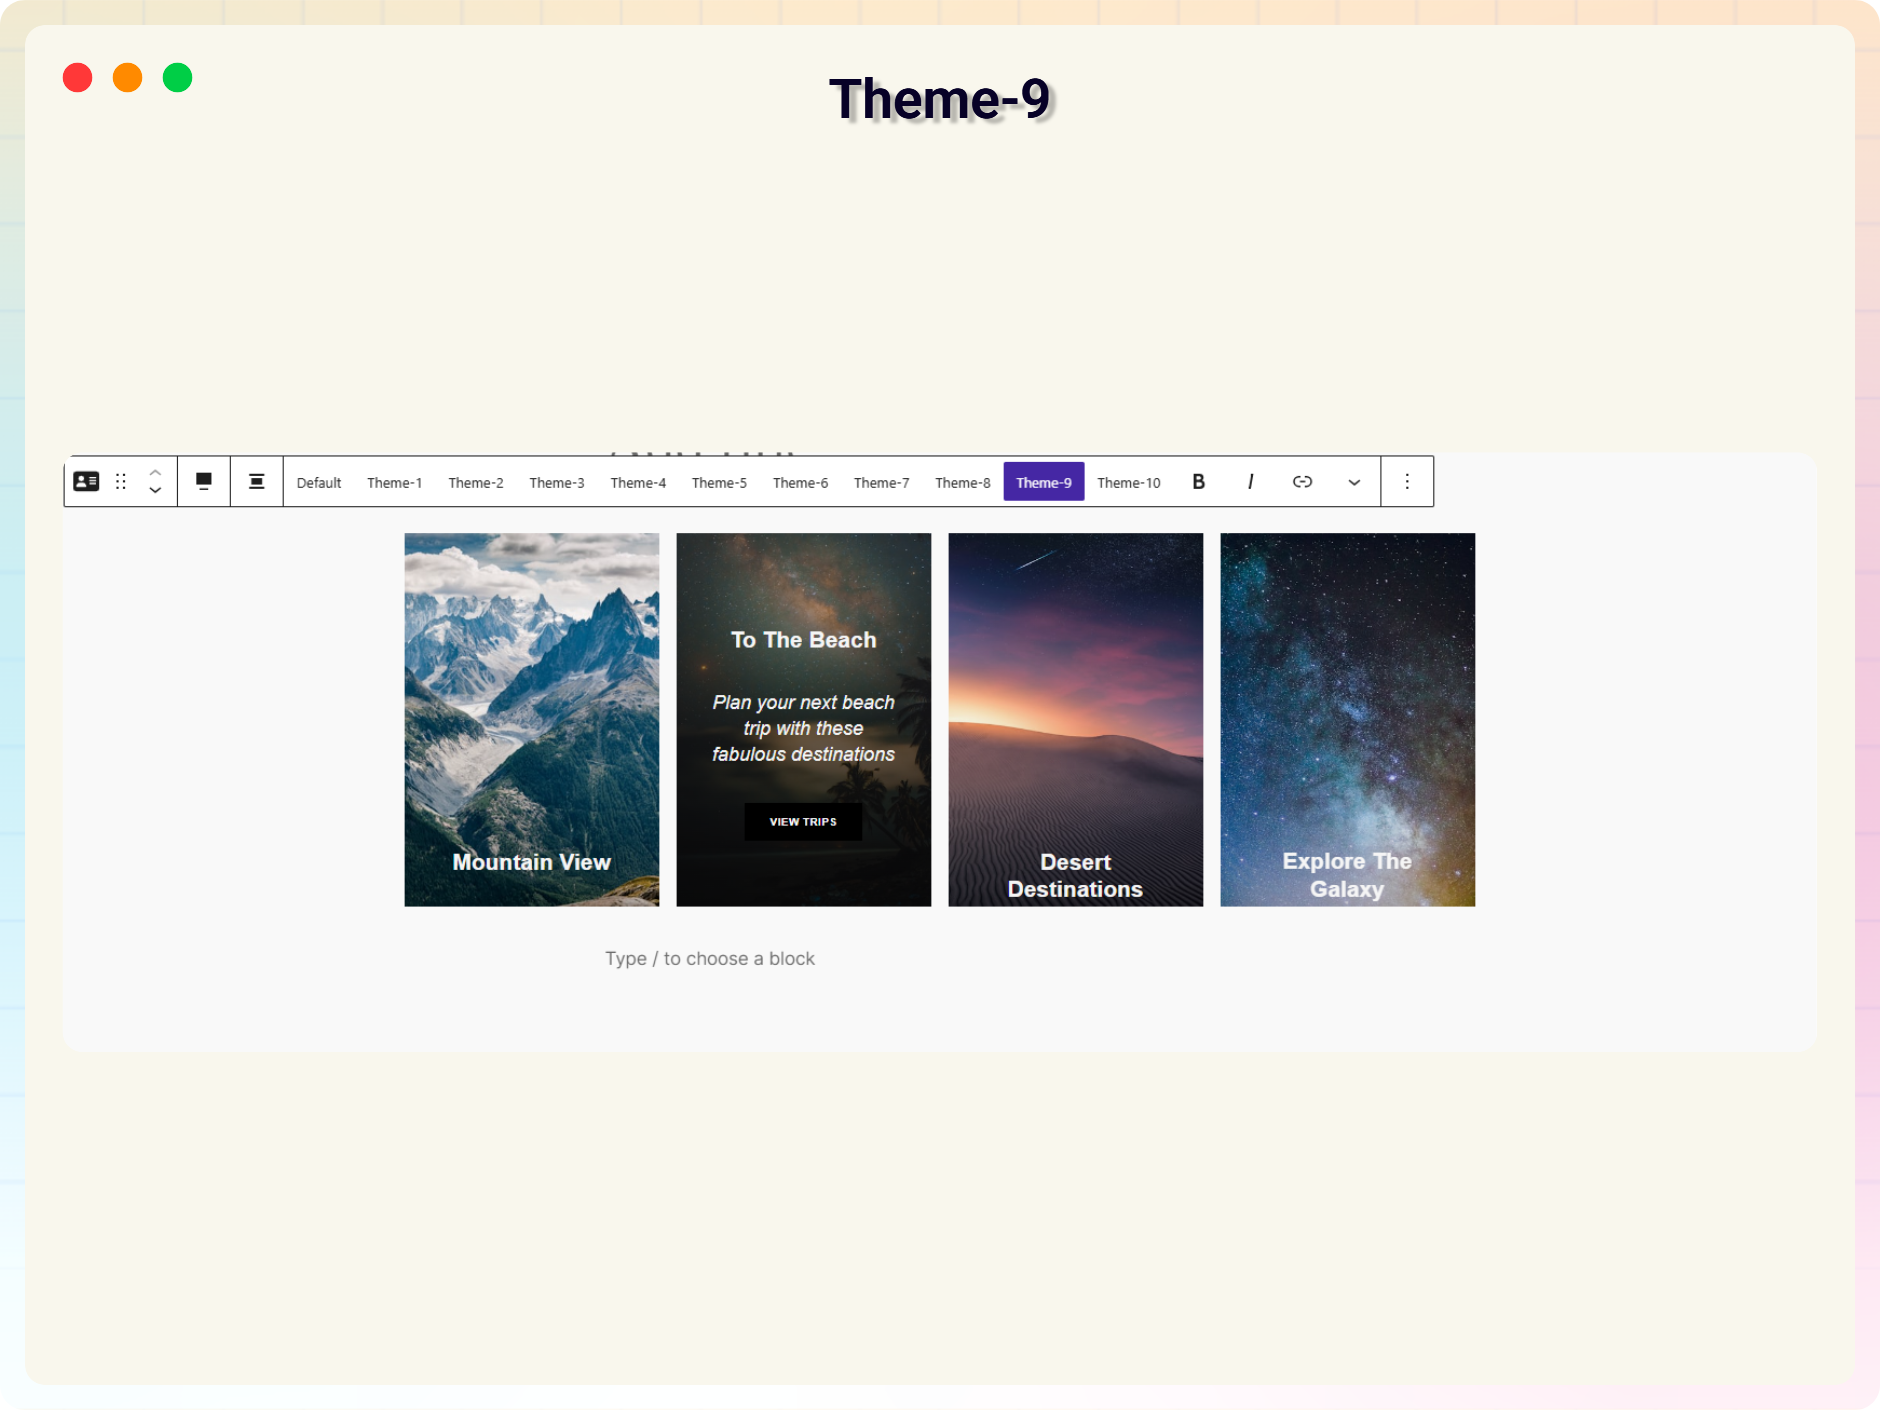Image resolution: width=1880 pixels, height=1410 pixels.
Task: Select the active Theme-9 style
Action: (1043, 483)
